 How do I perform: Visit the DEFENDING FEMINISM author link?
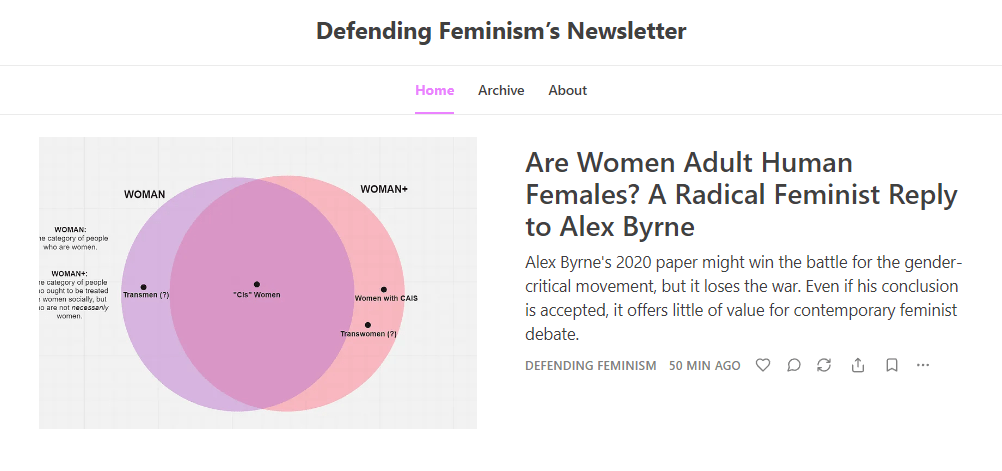591,366
